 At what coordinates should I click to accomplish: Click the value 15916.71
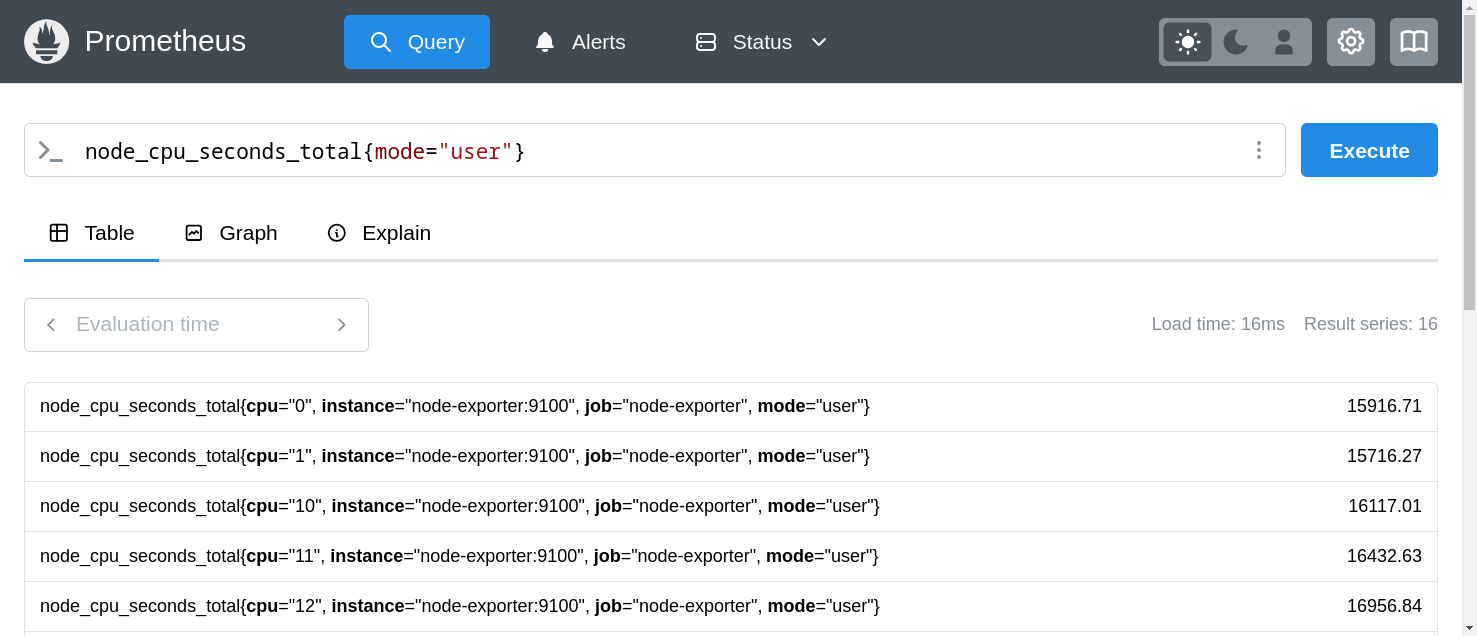(x=1384, y=406)
